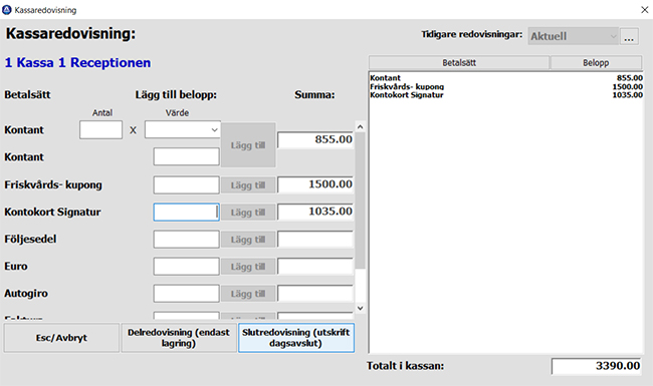Click the Autogiro amount field
The height and width of the screenshot is (386, 653).
(x=186, y=294)
